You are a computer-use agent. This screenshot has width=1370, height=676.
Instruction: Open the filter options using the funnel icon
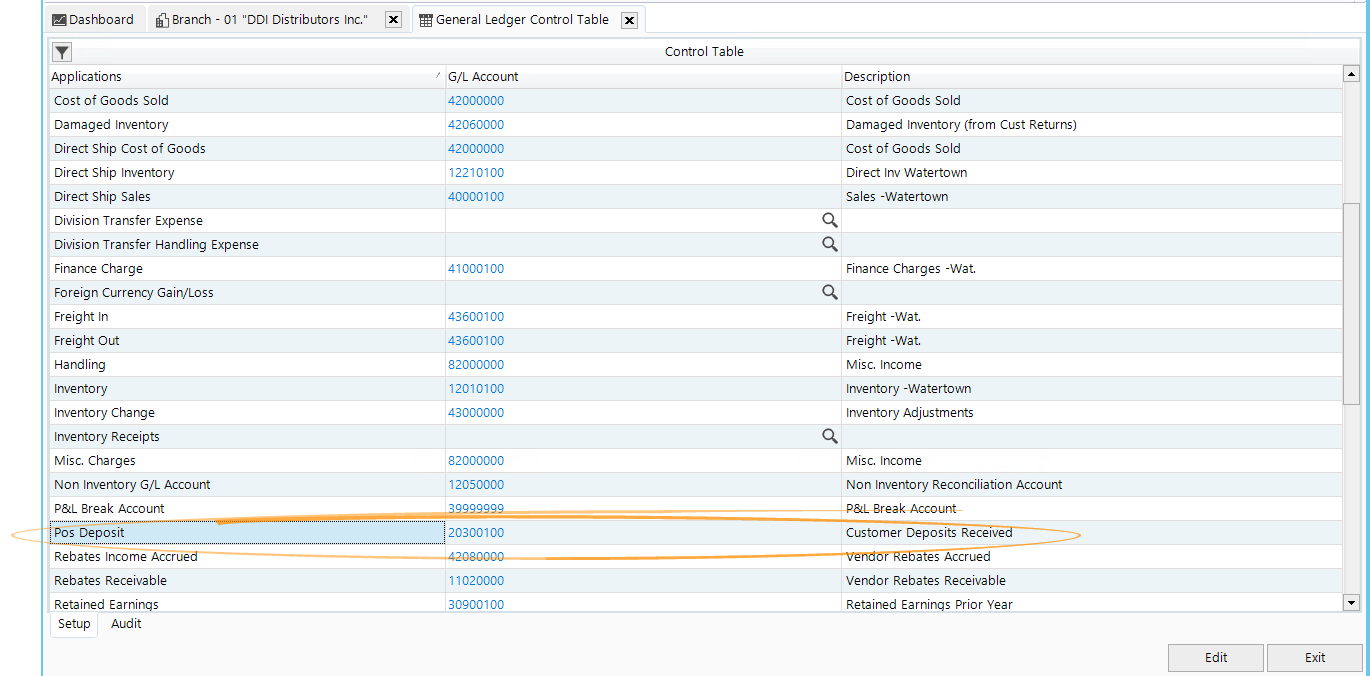pyautogui.click(x=61, y=51)
